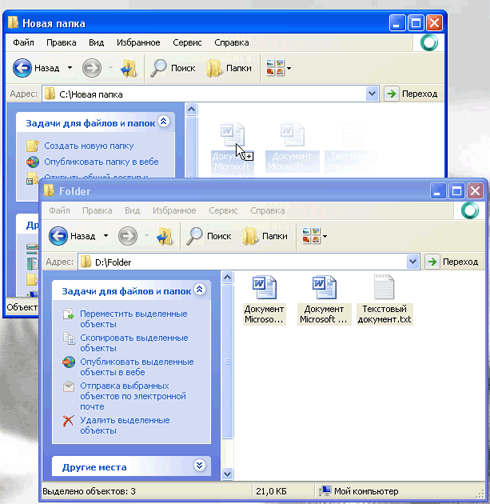Image resolution: width=490 pixels, height=504 pixels.
Task: Open Поиск search in Новая папка window
Action: [173, 68]
